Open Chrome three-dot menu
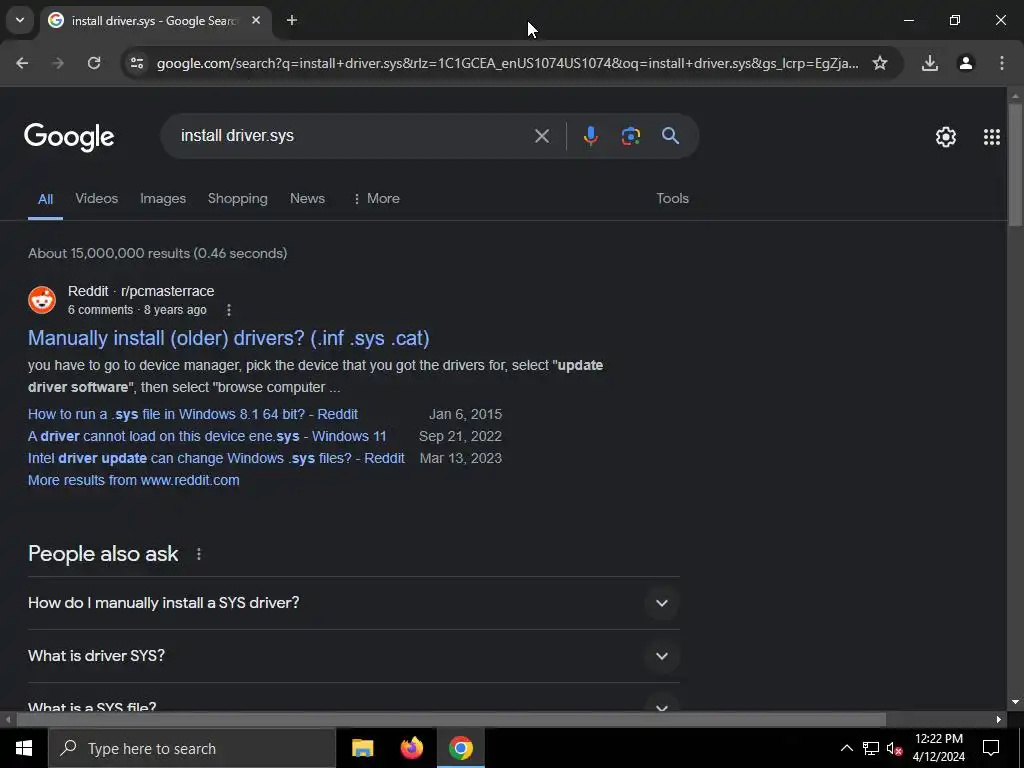Image resolution: width=1024 pixels, height=768 pixels. (x=1001, y=63)
